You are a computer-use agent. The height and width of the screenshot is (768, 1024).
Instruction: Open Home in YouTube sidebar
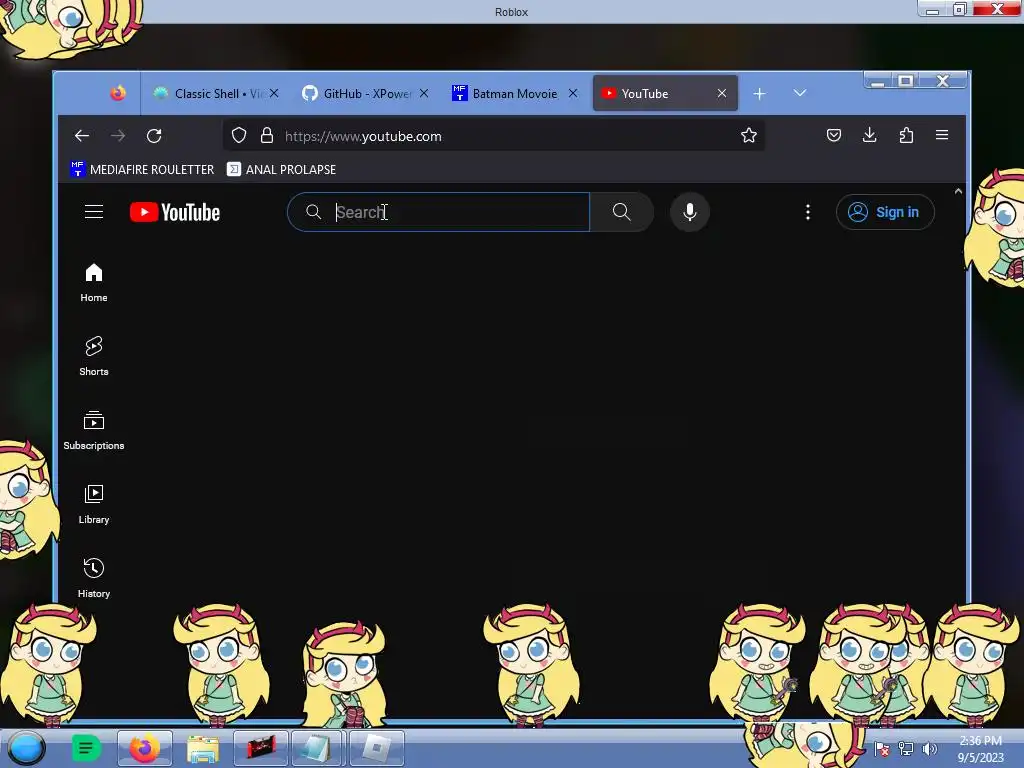tap(94, 283)
